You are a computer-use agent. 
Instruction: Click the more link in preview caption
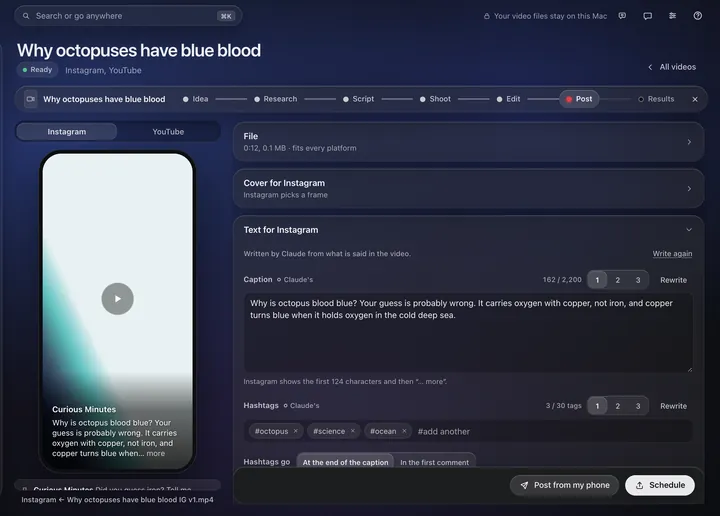tap(156, 454)
